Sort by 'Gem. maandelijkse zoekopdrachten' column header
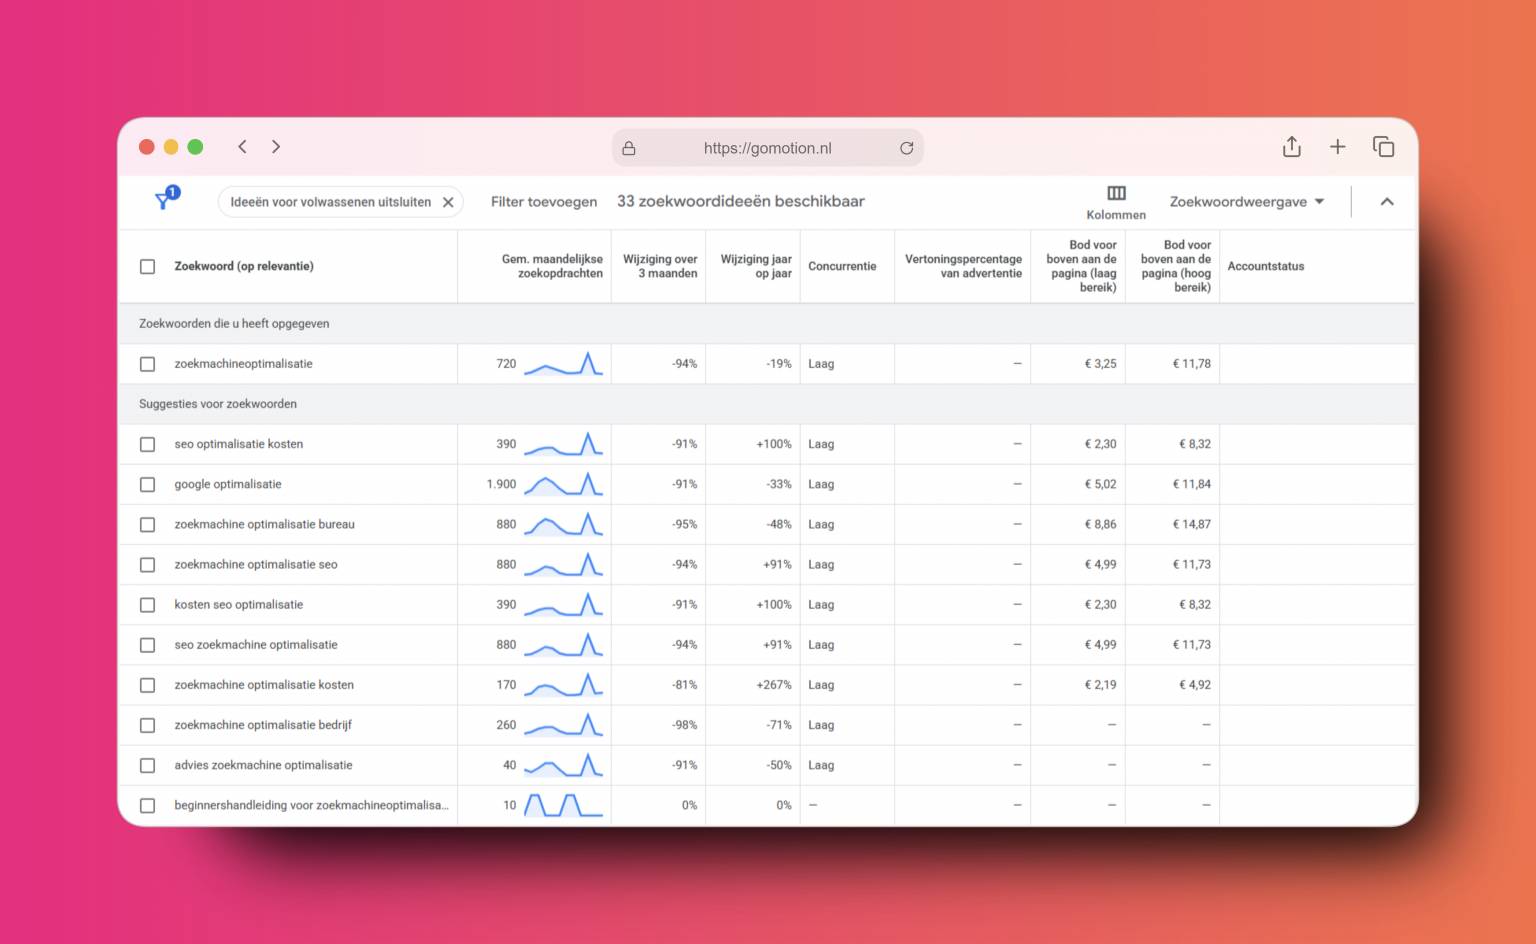 pyautogui.click(x=552, y=266)
